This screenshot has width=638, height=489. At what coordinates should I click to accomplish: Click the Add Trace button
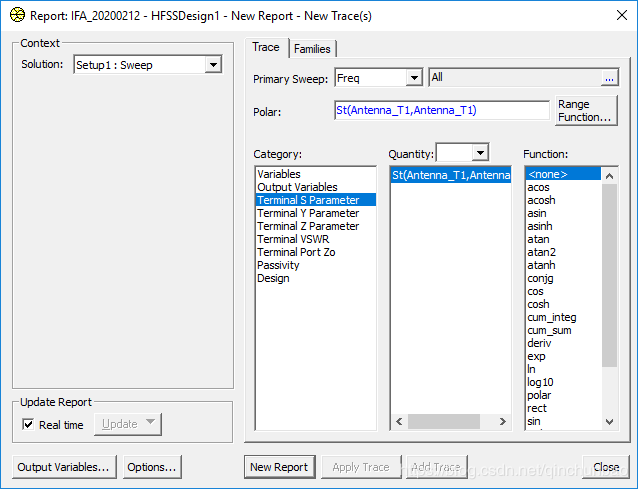click(x=436, y=467)
